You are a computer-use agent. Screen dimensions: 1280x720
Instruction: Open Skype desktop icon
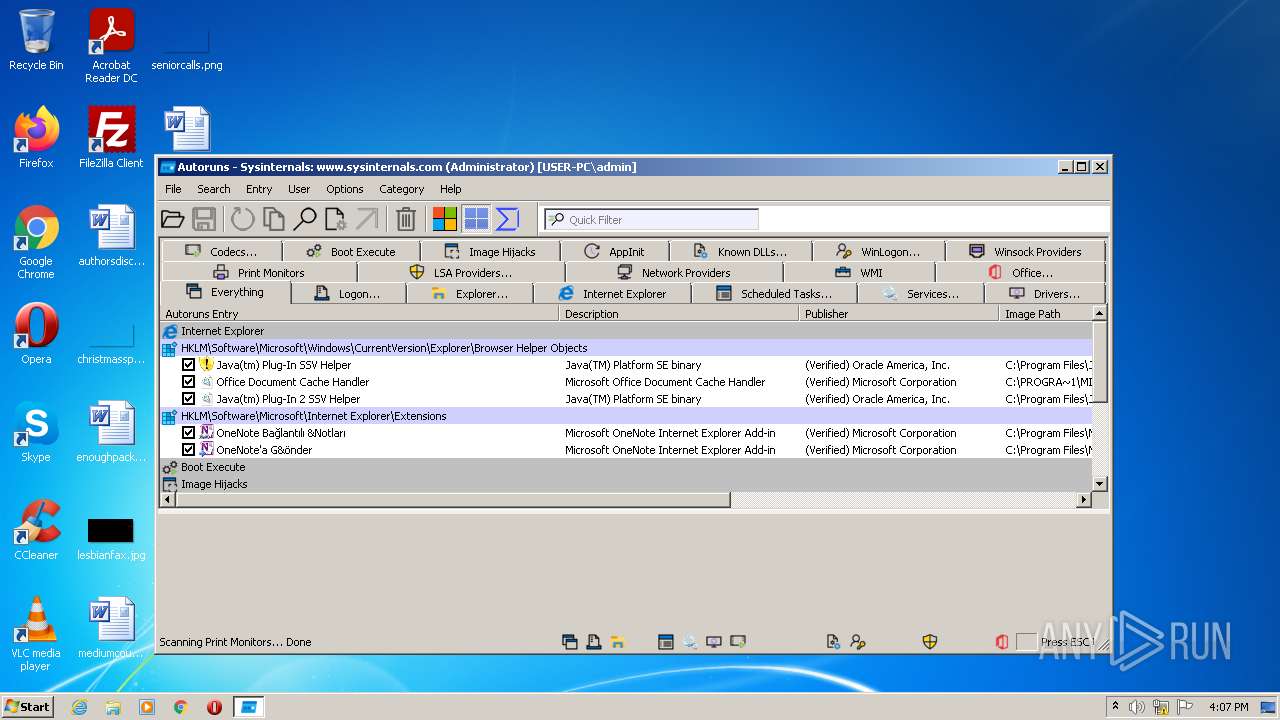(x=36, y=432)
